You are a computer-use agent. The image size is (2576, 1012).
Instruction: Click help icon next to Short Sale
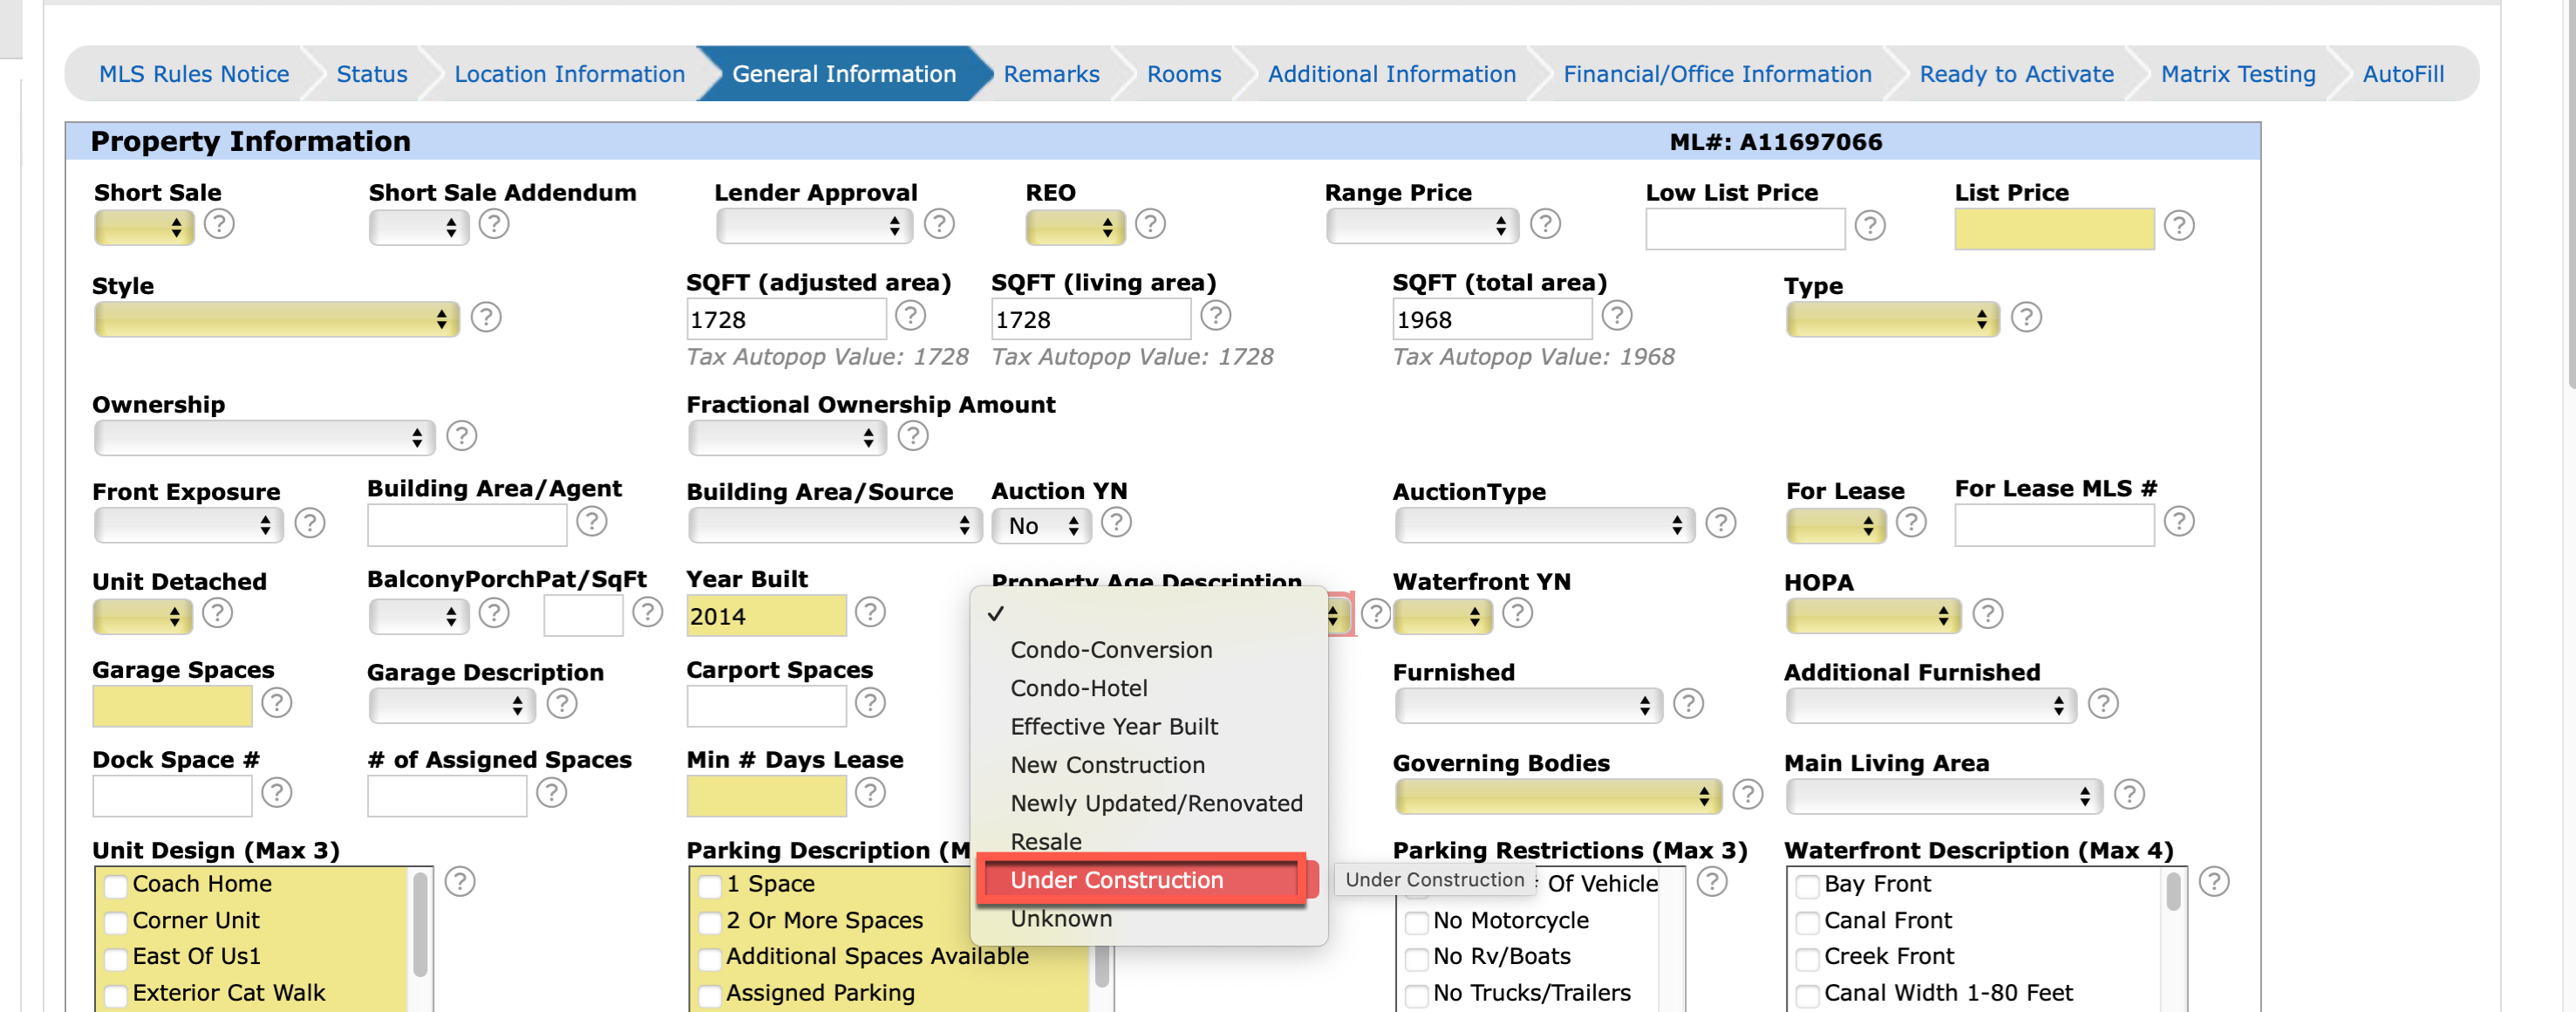[x=219, y=224]
